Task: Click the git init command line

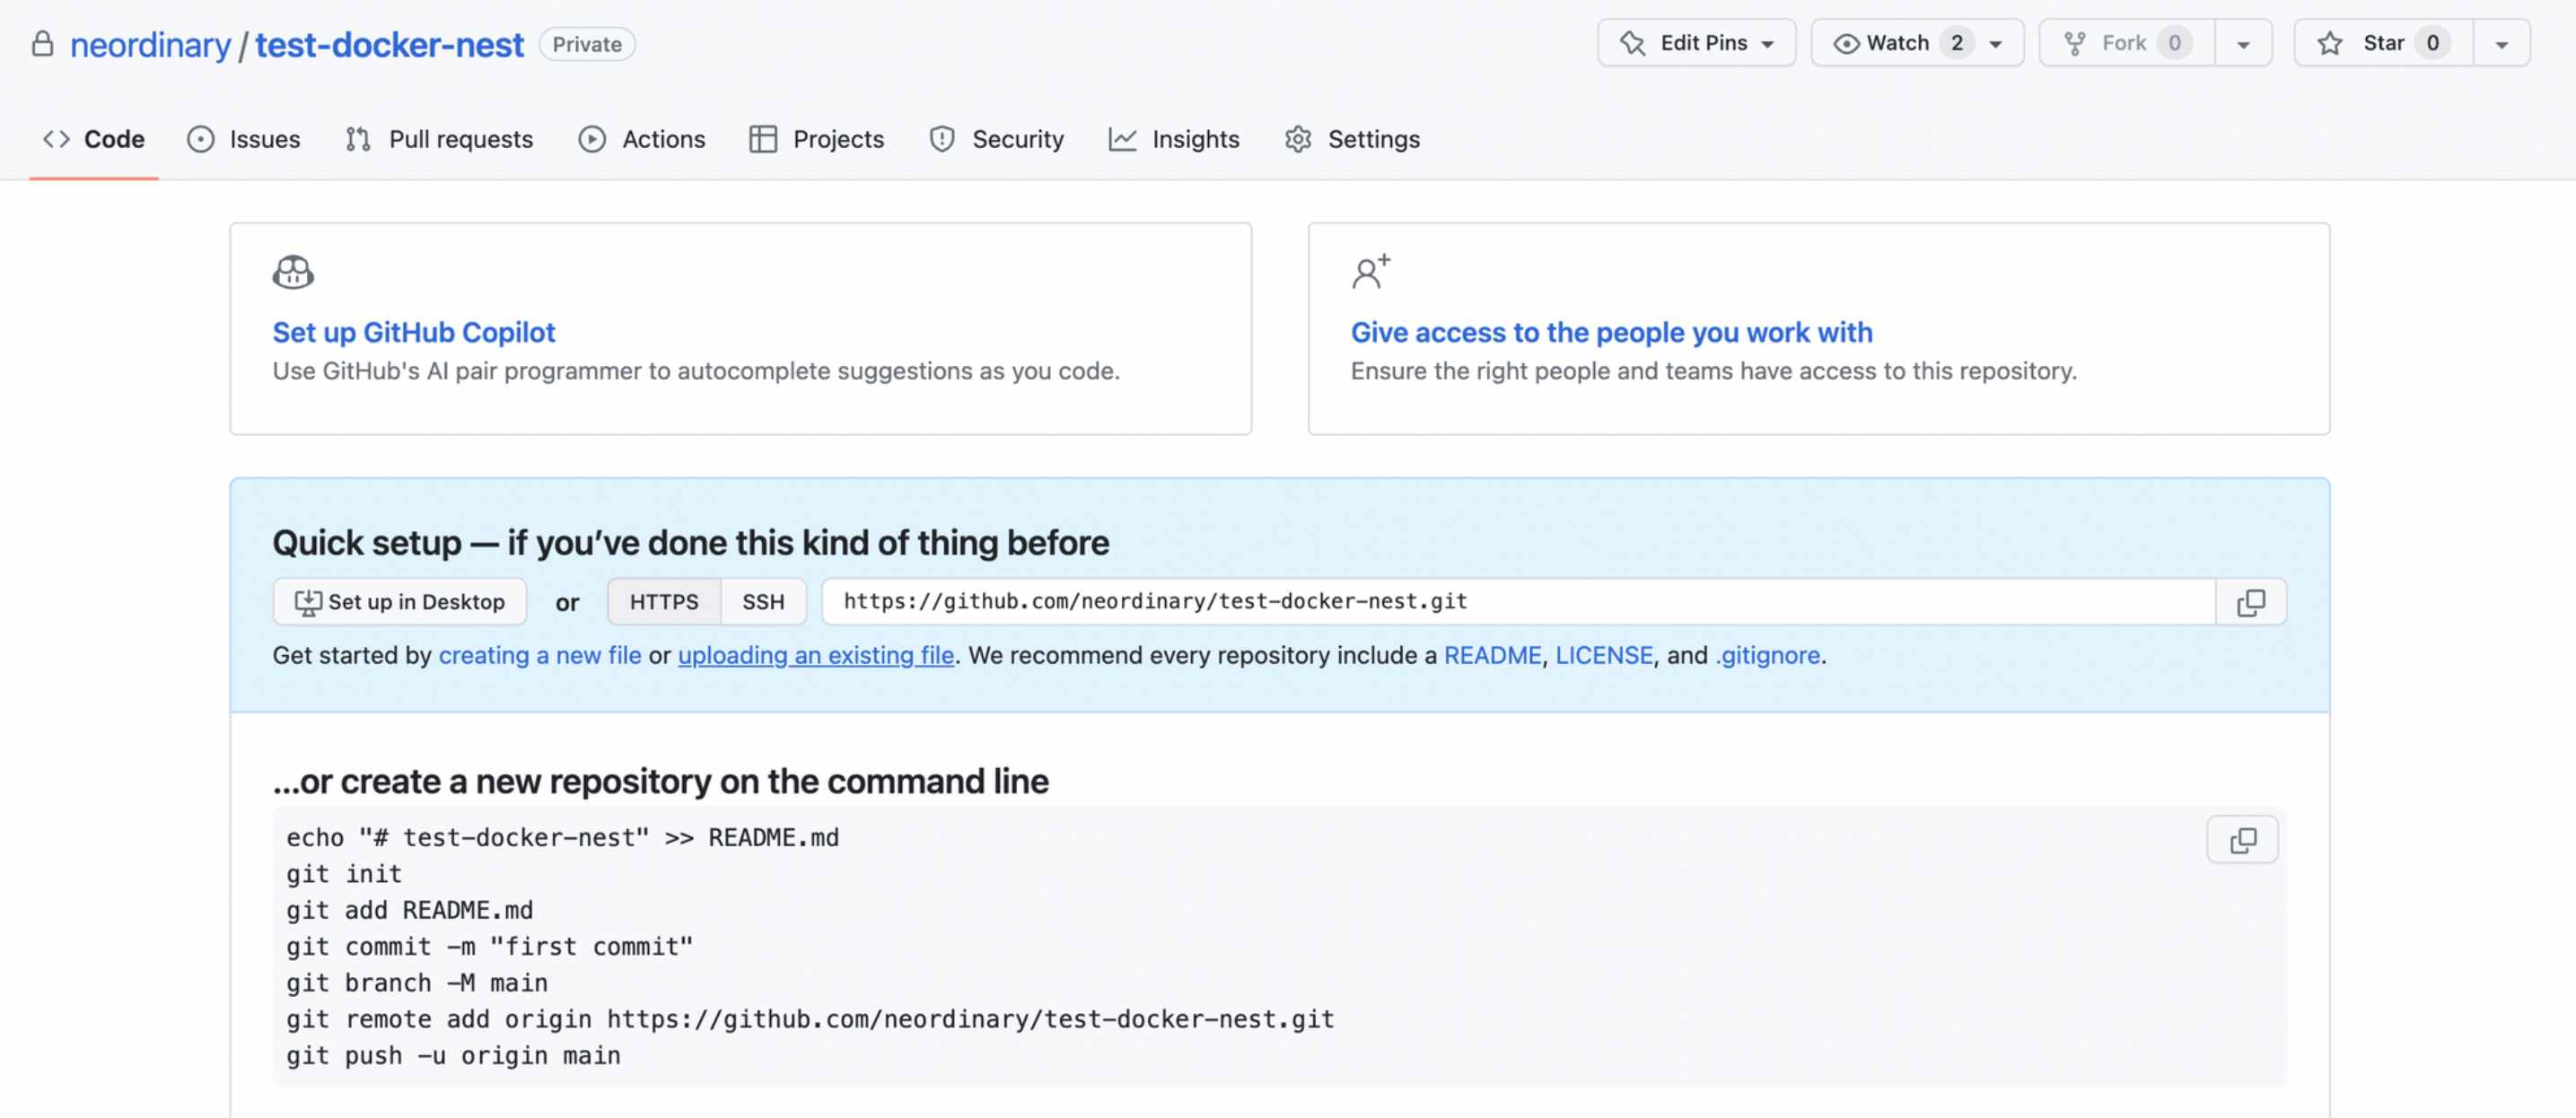Action: 344,874
